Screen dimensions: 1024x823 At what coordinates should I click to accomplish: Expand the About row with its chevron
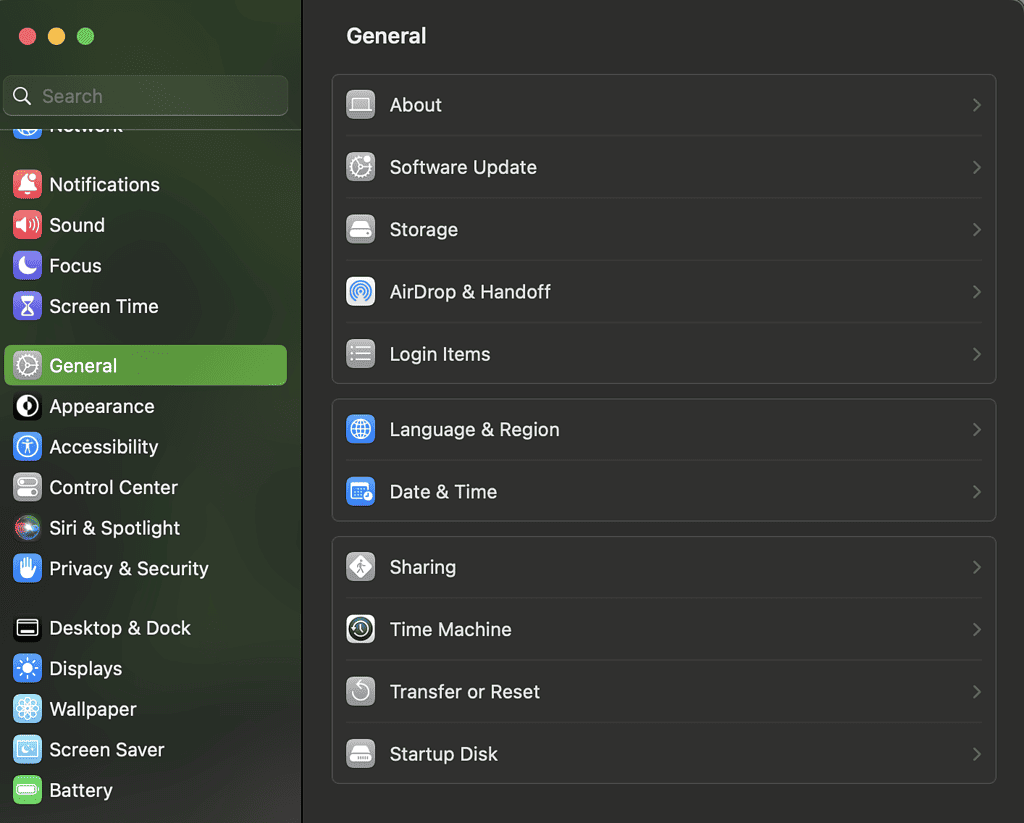click(976, 104)
